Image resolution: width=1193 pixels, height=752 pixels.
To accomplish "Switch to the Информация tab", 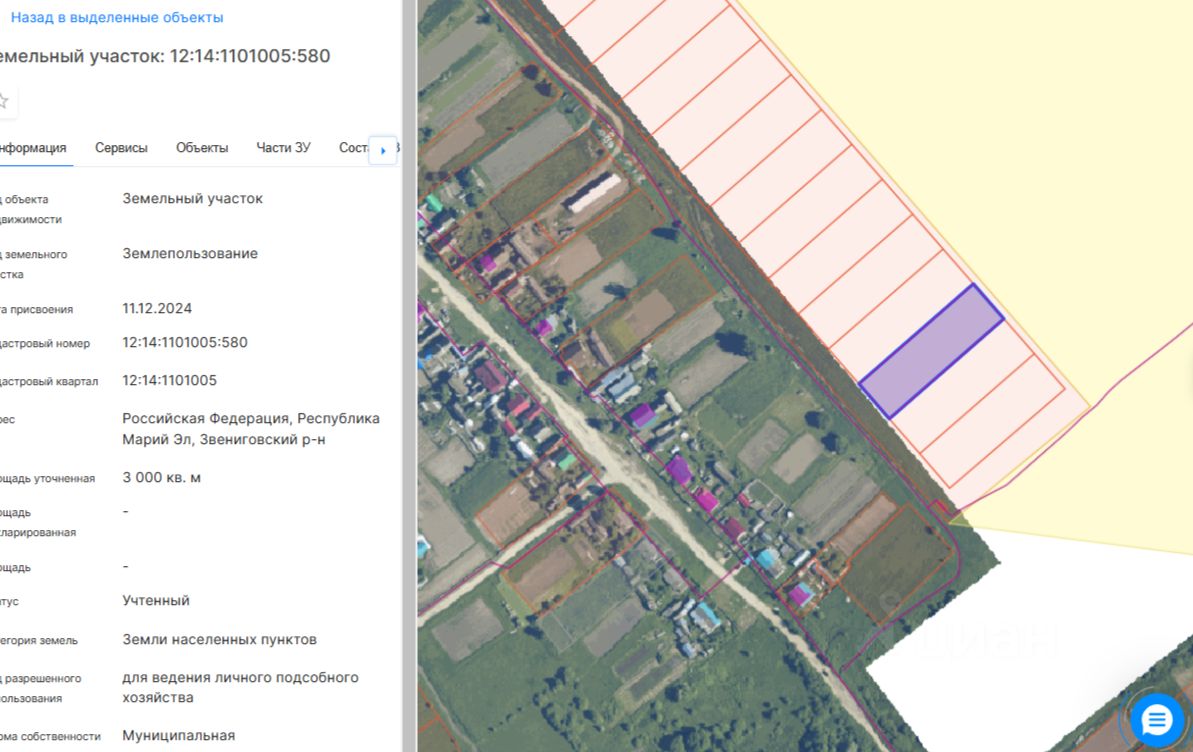I will click(x=33, y=148).
